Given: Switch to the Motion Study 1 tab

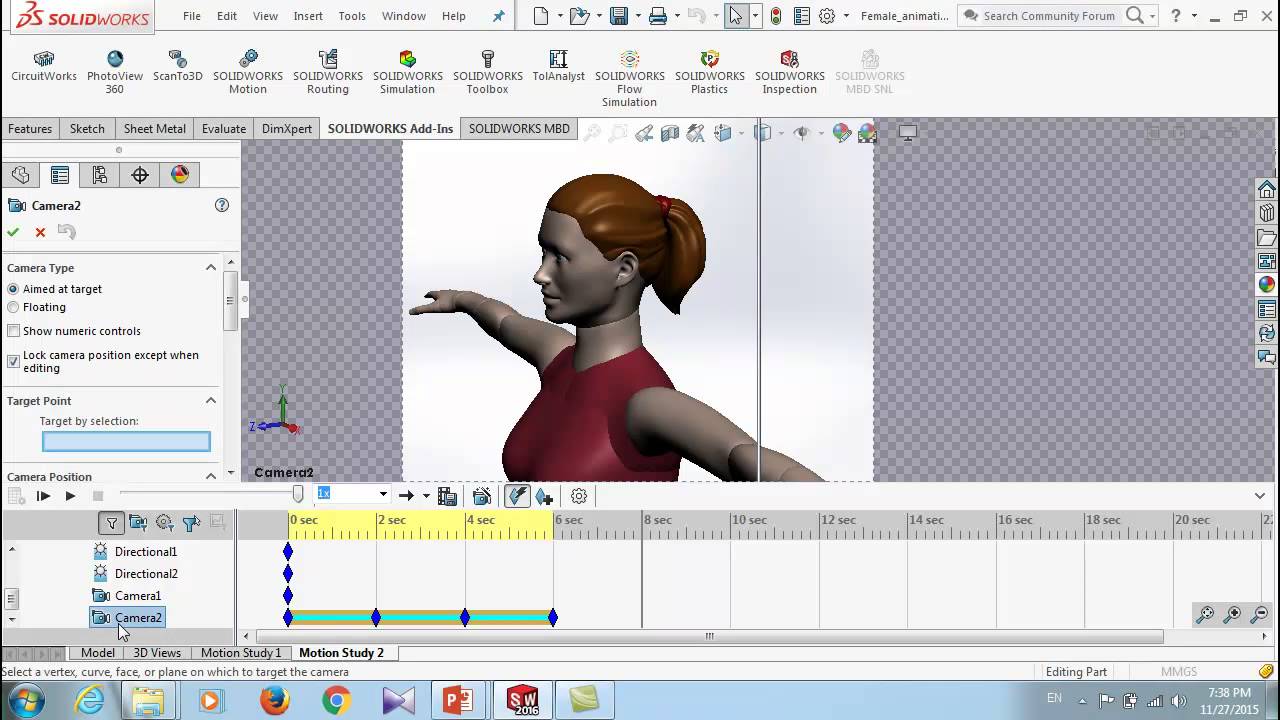Looking at the screenshot, I should [x=241, y=653].
